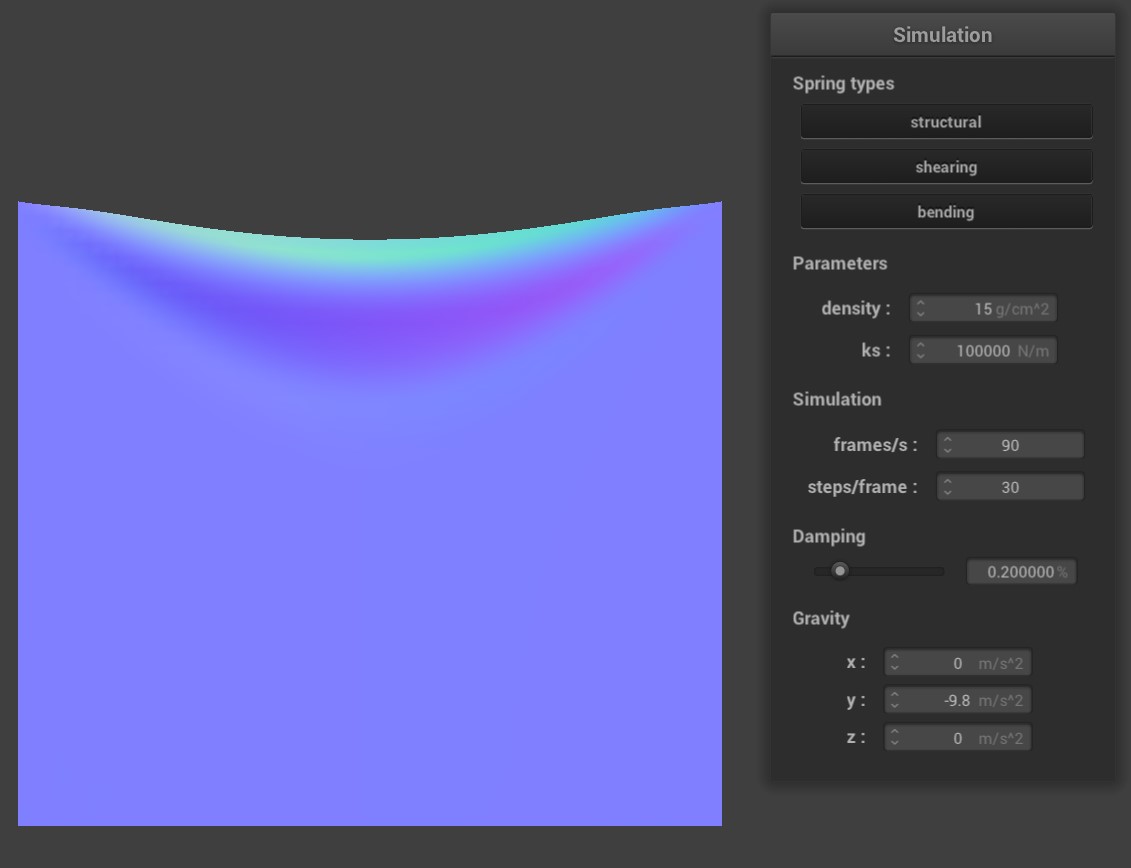
Task: Toggle the bending spring type button
Action: (945, 212)
